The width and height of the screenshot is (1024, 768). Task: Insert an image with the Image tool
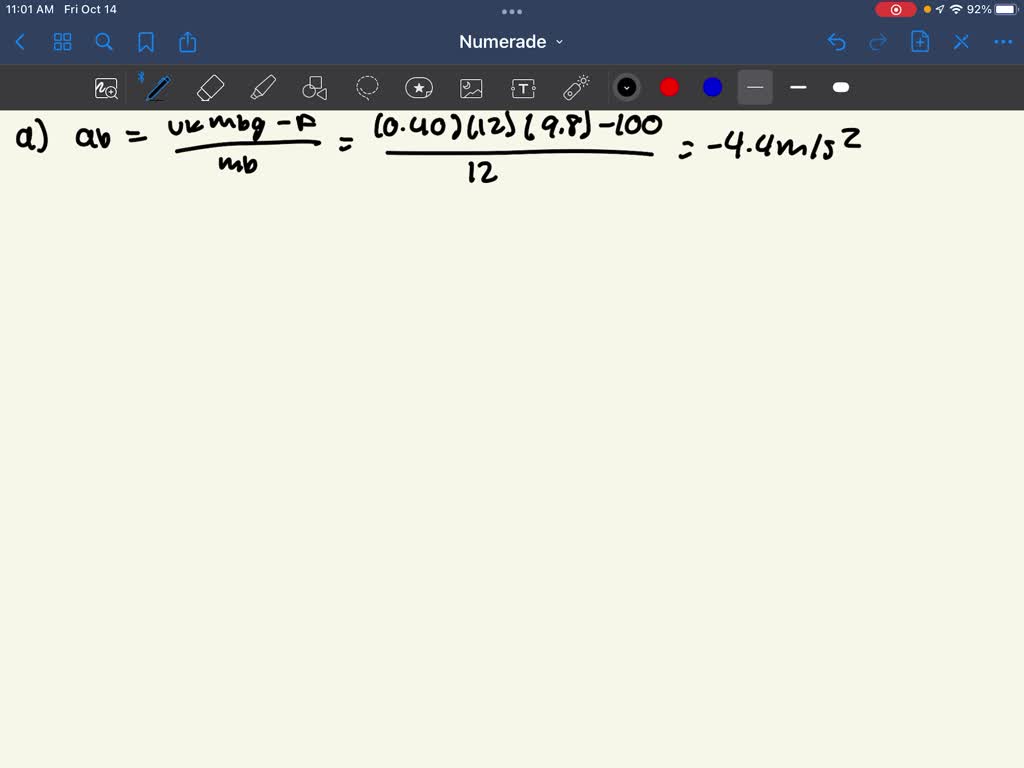point(471,87)
